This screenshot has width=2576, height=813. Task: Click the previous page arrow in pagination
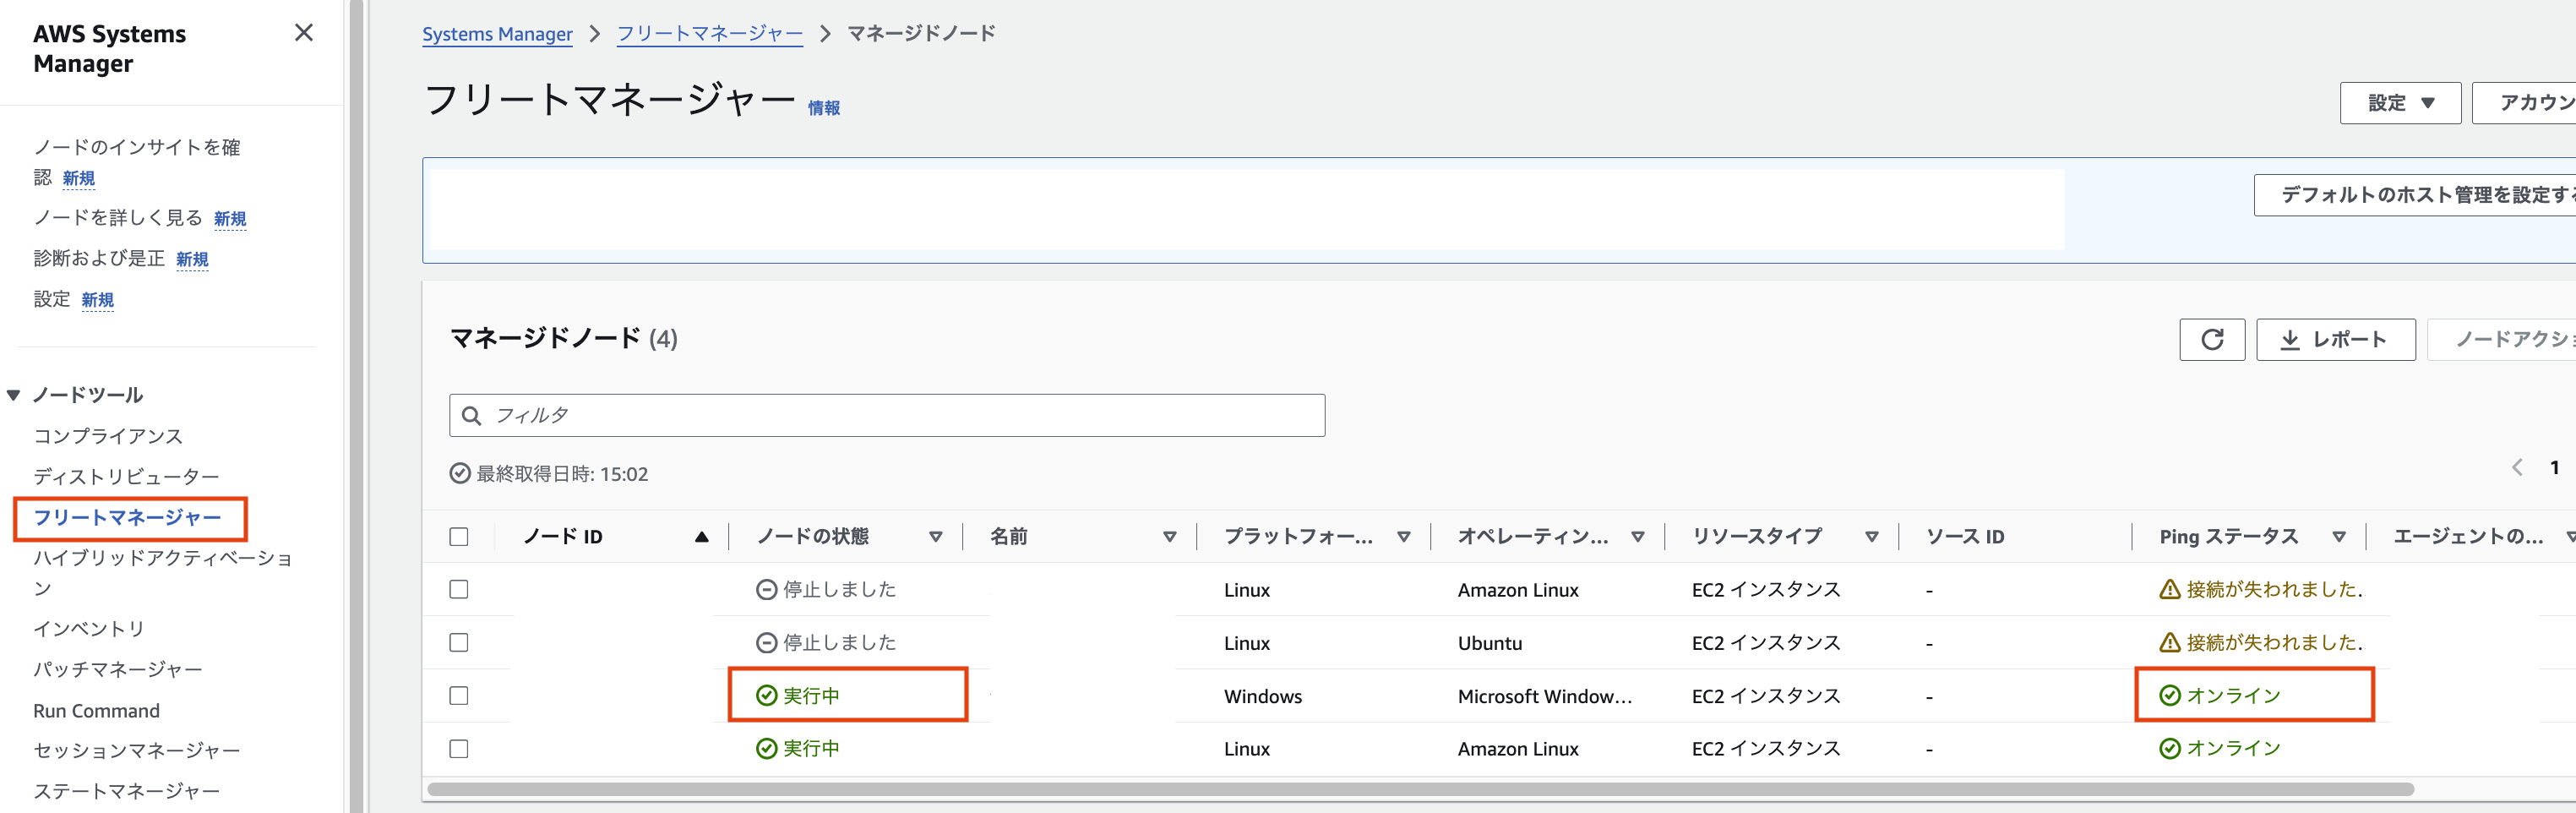pyautogui.click(x=2517, y=467)
